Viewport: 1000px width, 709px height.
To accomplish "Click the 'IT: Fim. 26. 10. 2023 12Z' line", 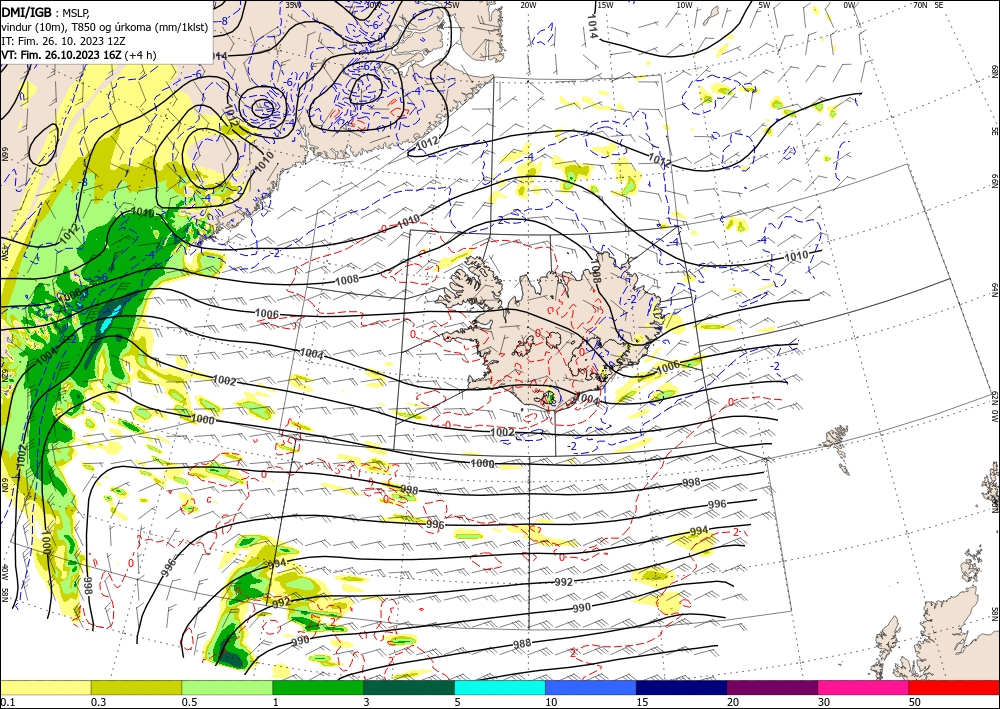I will tap(63, 40).
